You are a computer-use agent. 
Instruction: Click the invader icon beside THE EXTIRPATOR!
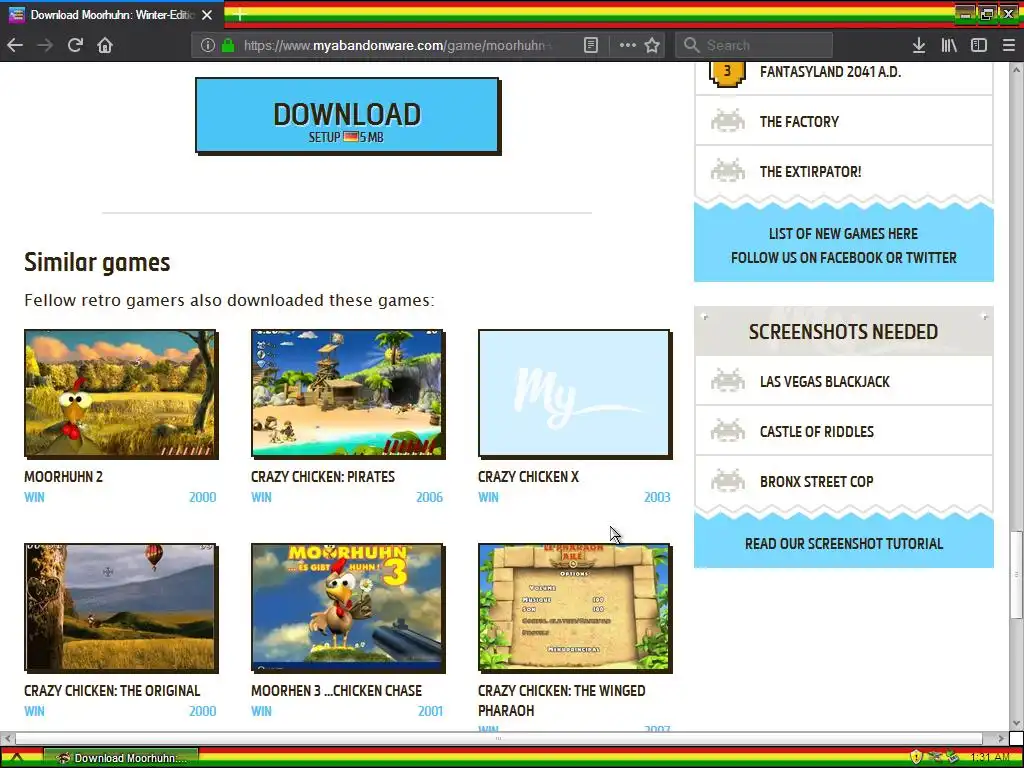click(728, 170)
